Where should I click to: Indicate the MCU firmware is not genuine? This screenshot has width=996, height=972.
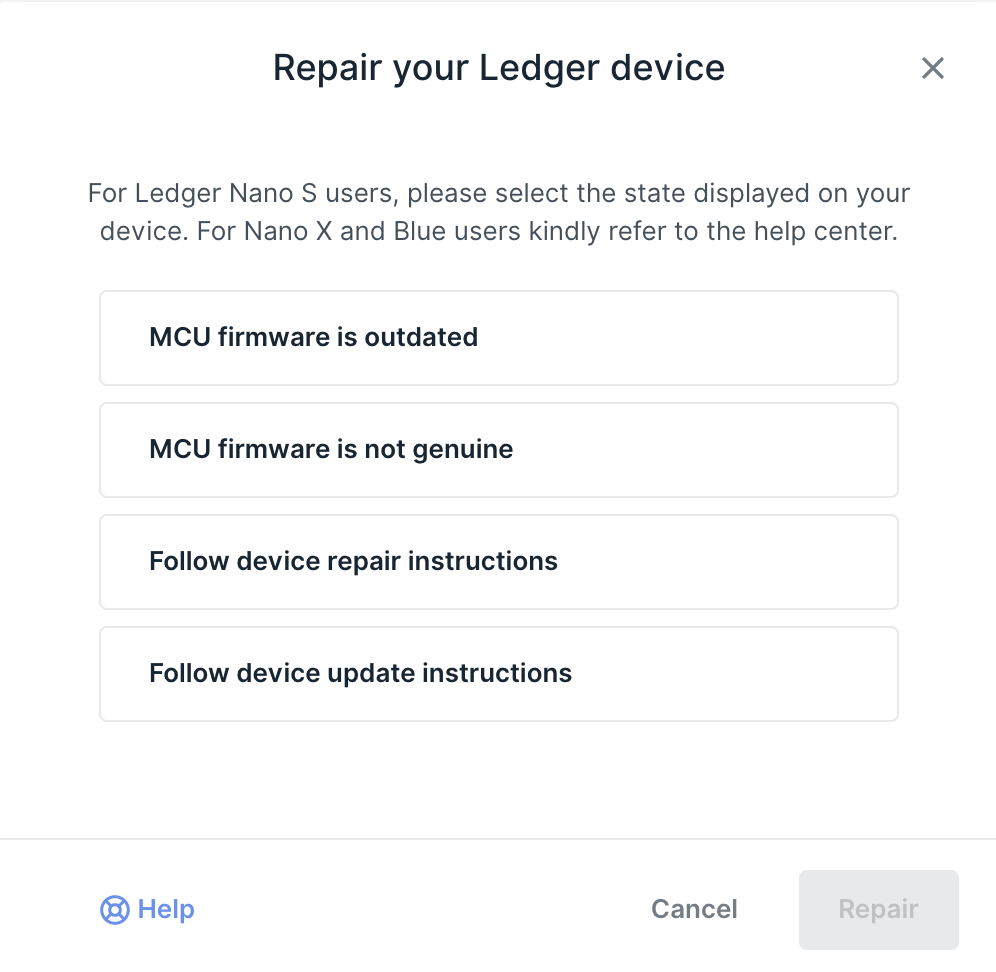coord(498,450)
